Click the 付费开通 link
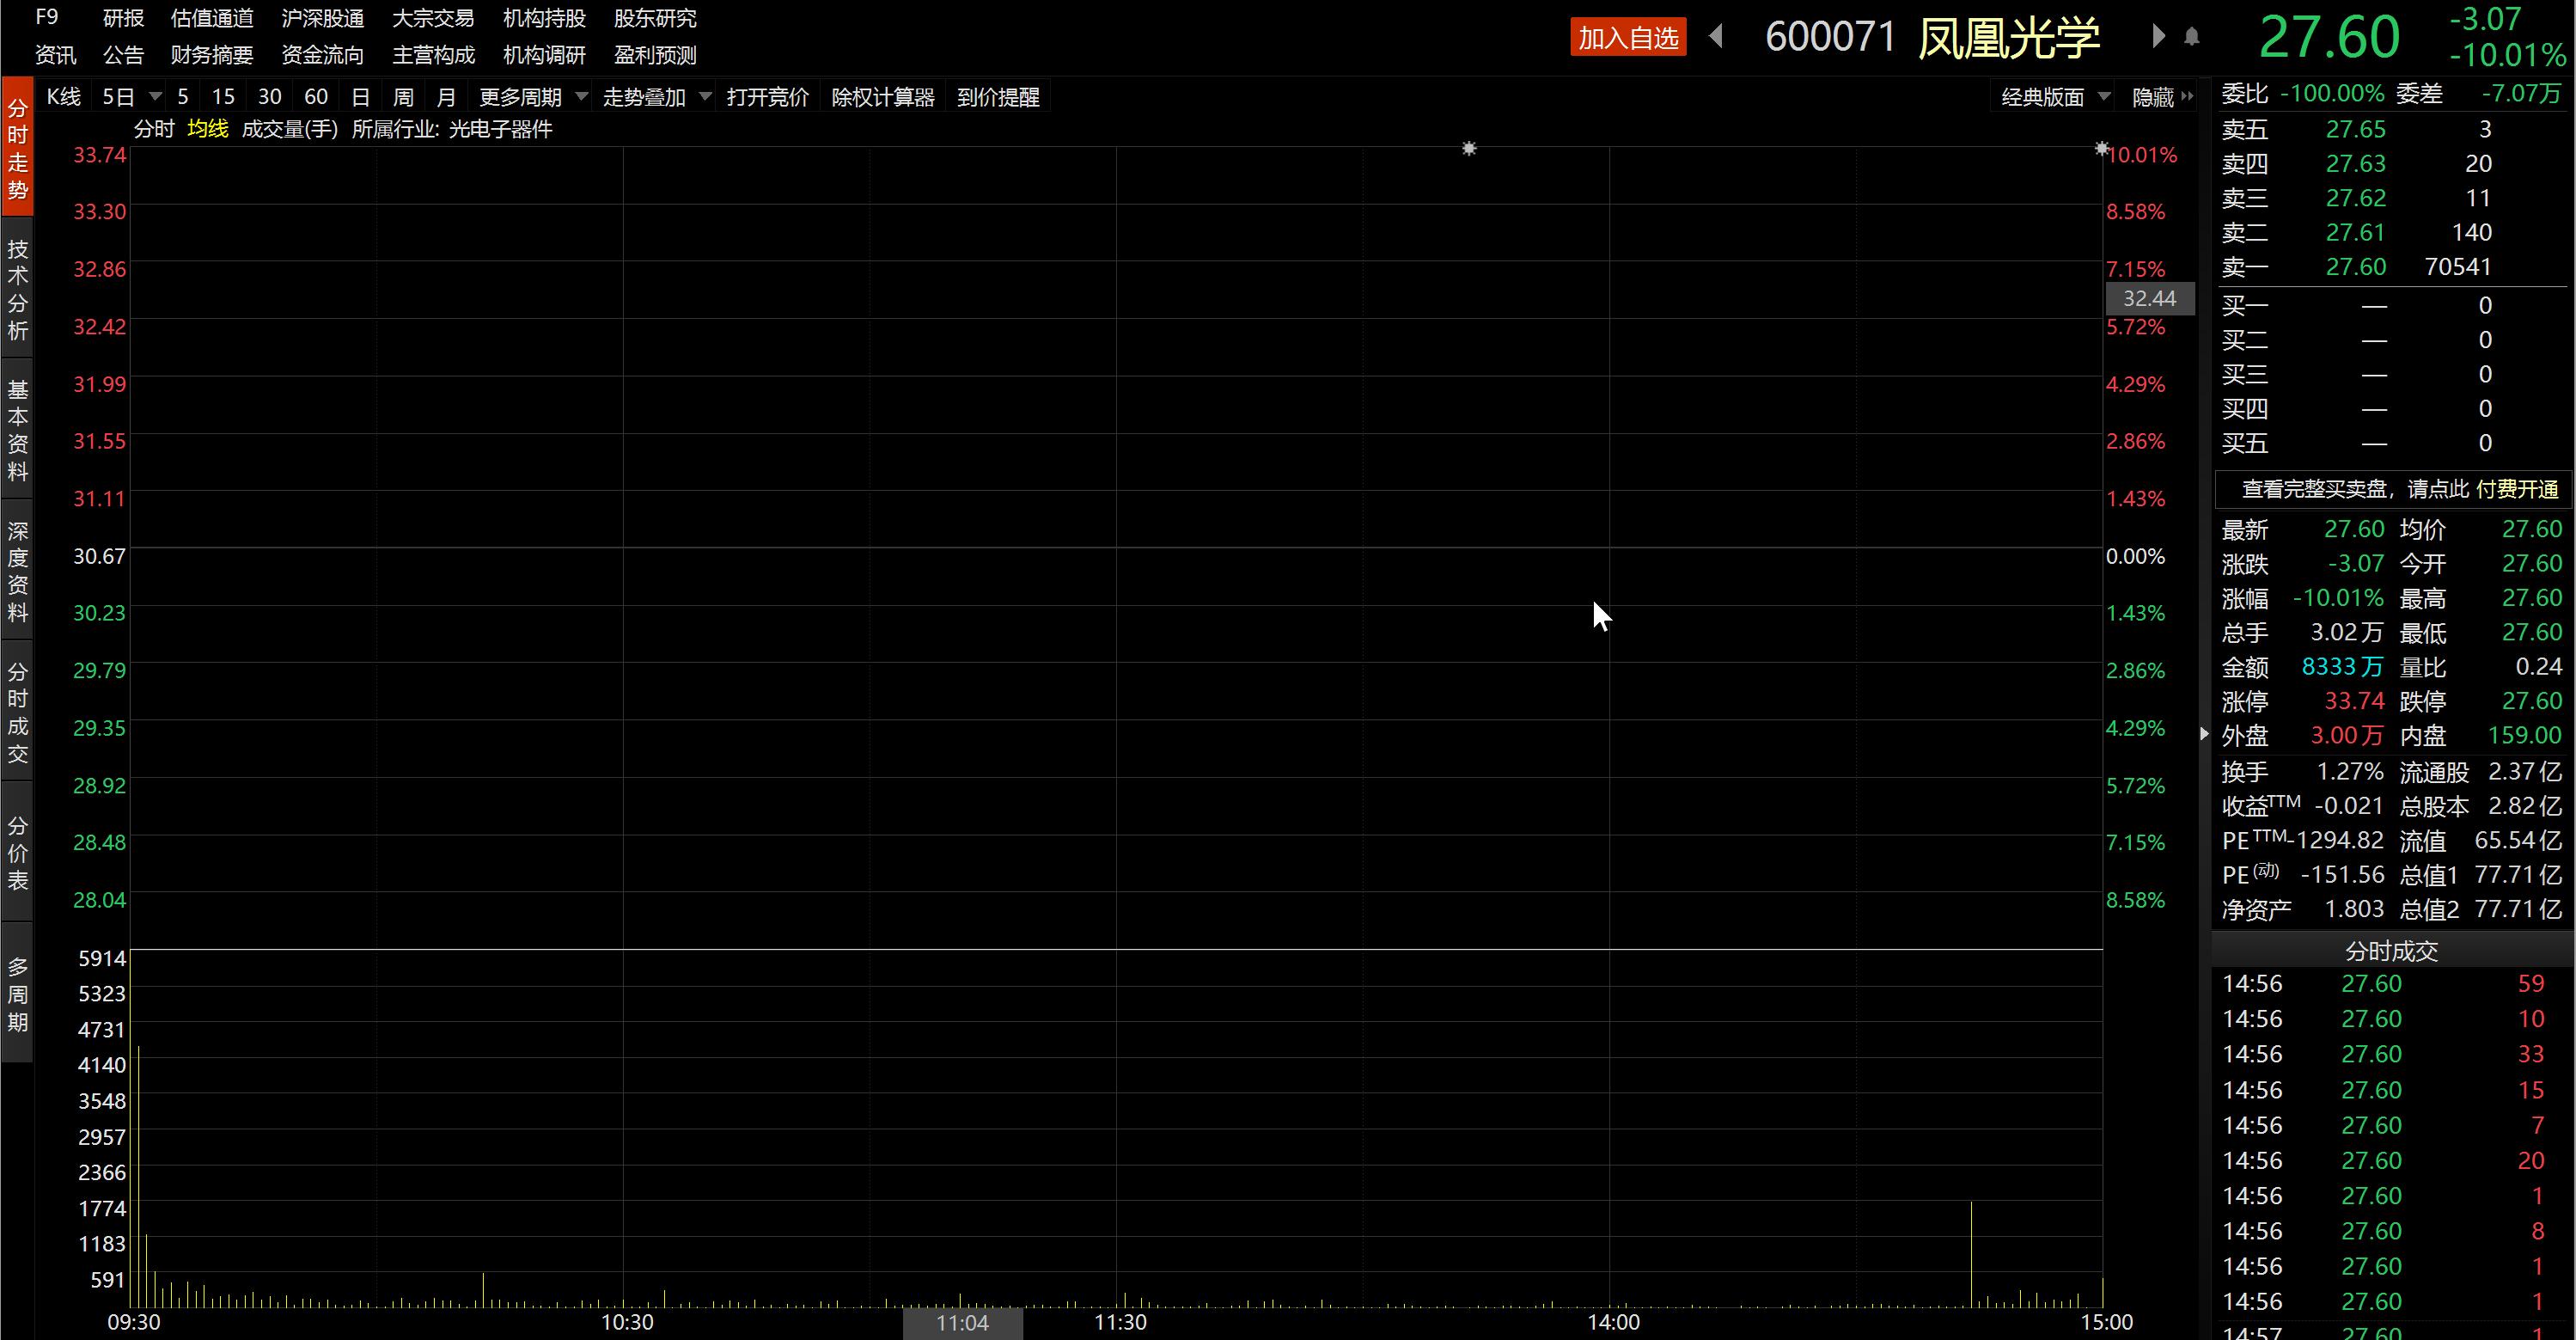Viewport: 2576px width, 1340px height. (2517, 489)
